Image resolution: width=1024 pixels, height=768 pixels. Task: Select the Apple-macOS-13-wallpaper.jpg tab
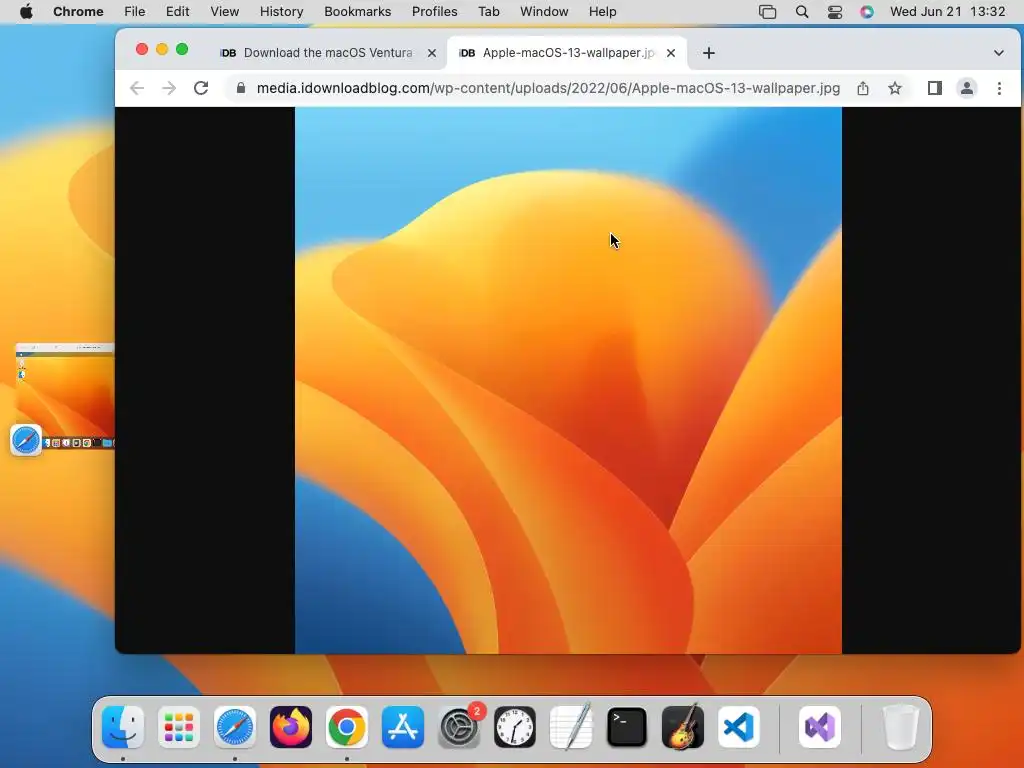pyautogui.click(x=568, y=53)
